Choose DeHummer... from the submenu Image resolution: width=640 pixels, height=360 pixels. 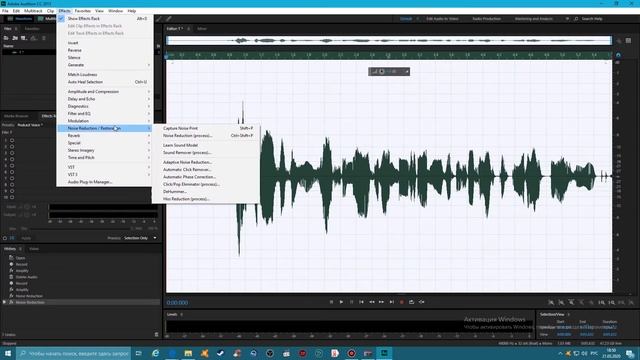pyautogui.click(x=206, y=191)
